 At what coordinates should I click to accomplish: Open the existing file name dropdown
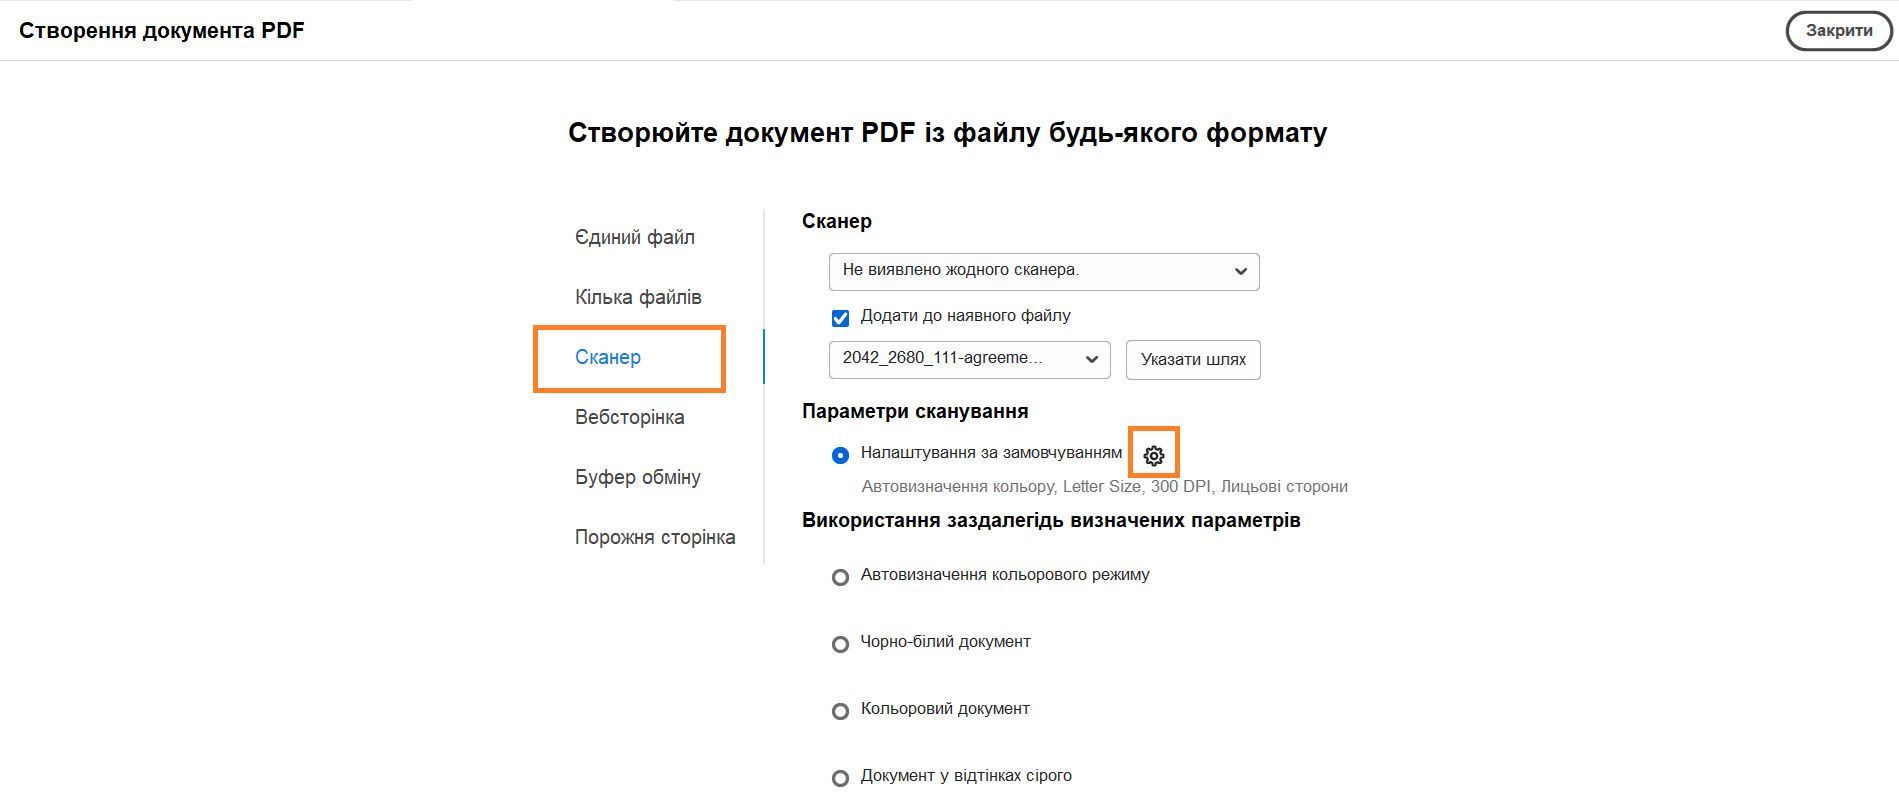969,359
